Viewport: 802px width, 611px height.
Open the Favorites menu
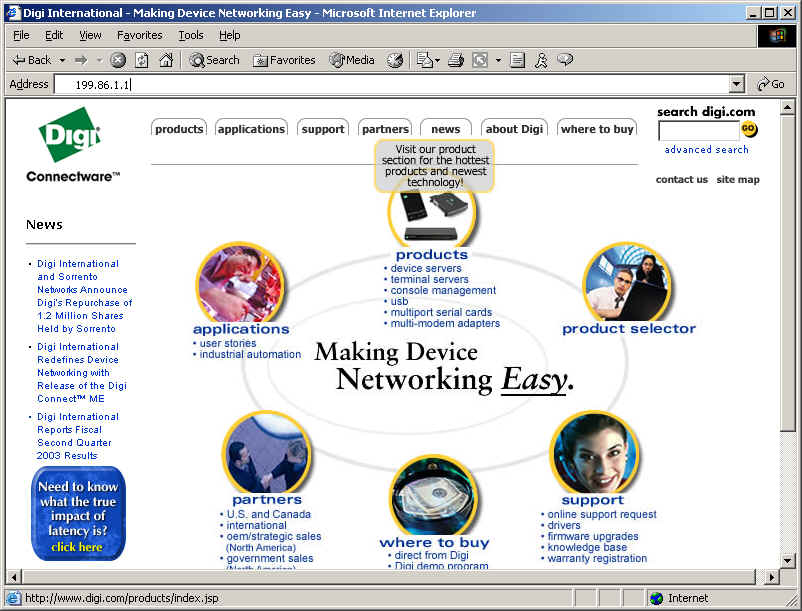139,35
